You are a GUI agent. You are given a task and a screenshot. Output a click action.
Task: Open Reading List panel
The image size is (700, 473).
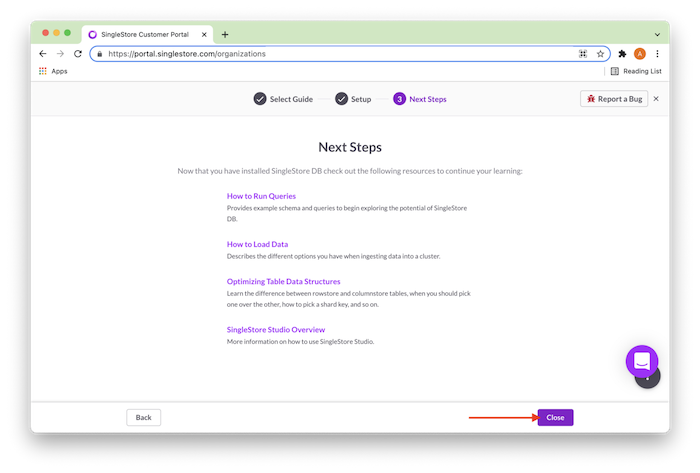click(x=636, y=71)
